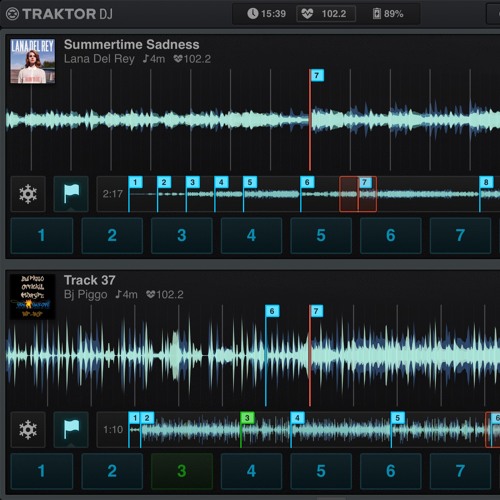500x500 pixels.
Task: Click cue flag 7 on Track 37 main waveform
Action: pos(316,311)
